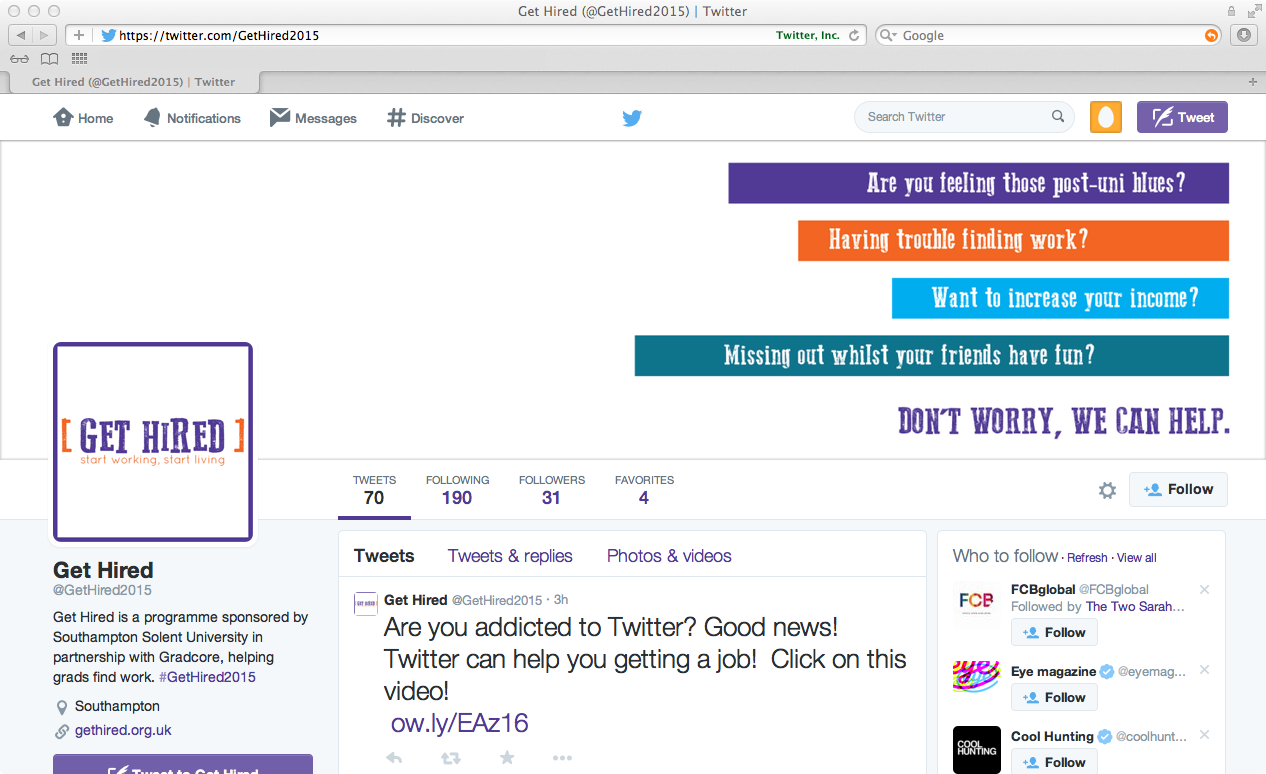
Task: Click the browser back button
Action: (x=20, y=35)
